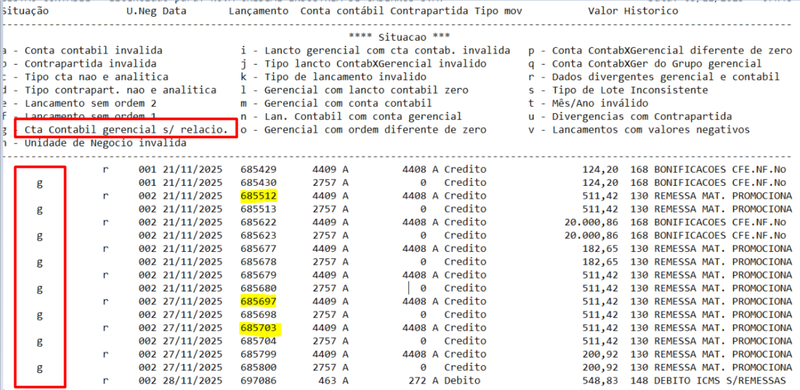Select legend entry 'Contrapartida invalida'
Screen dimensions: 800x390
pos(90,64)
